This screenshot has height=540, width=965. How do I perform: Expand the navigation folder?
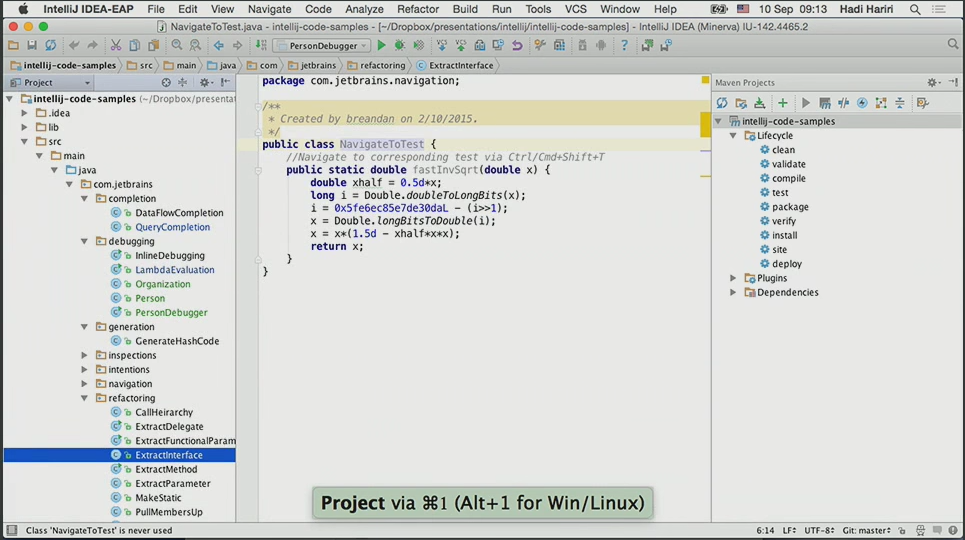[84, 384]
